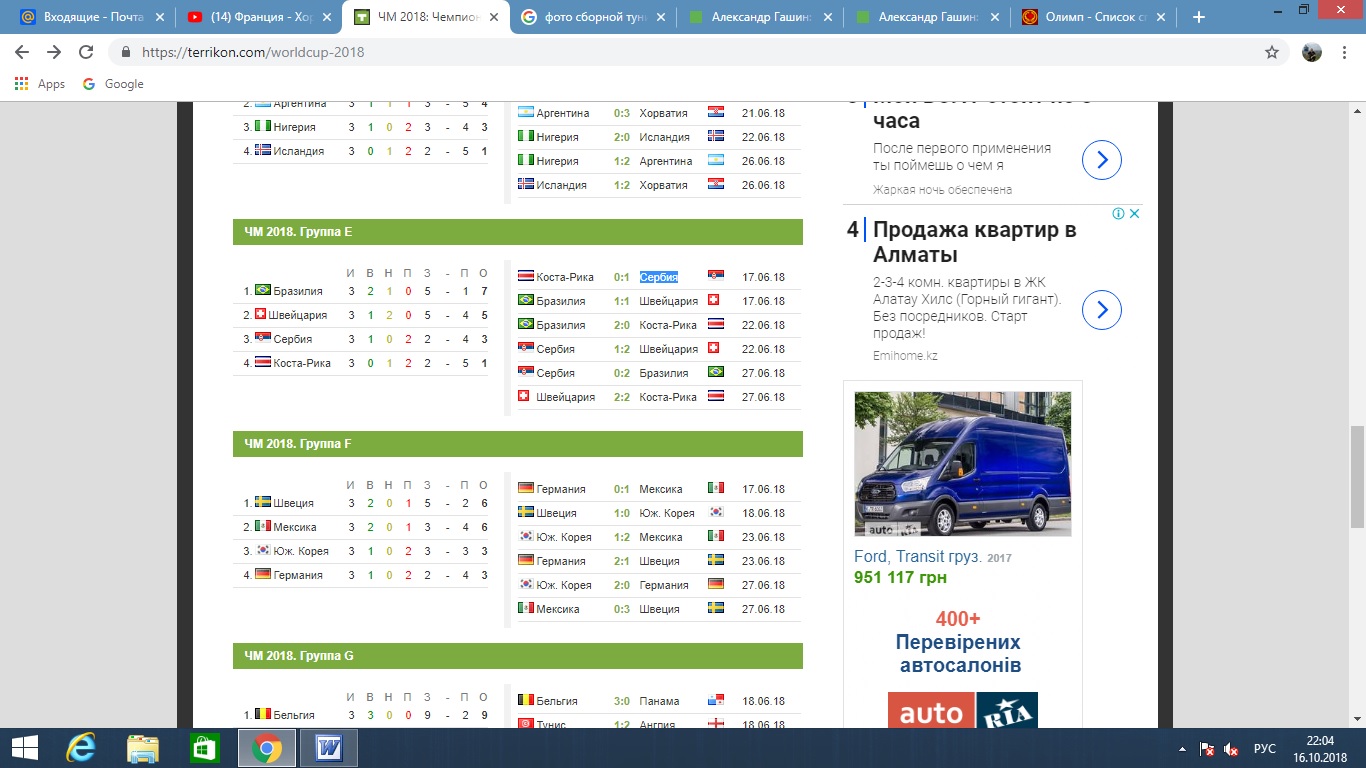Viewport: 1366px width, 768px height.
Task: Click the page vertical scrollbar thumb
Action: pyautogui.click(x=1357, y=475)
